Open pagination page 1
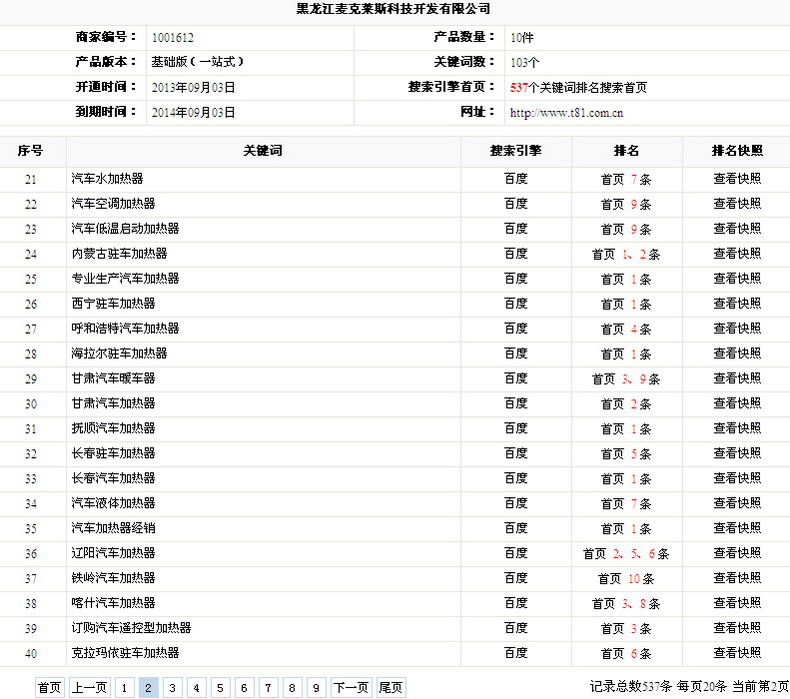The image size is (790, 699). (x=124, y=687)
